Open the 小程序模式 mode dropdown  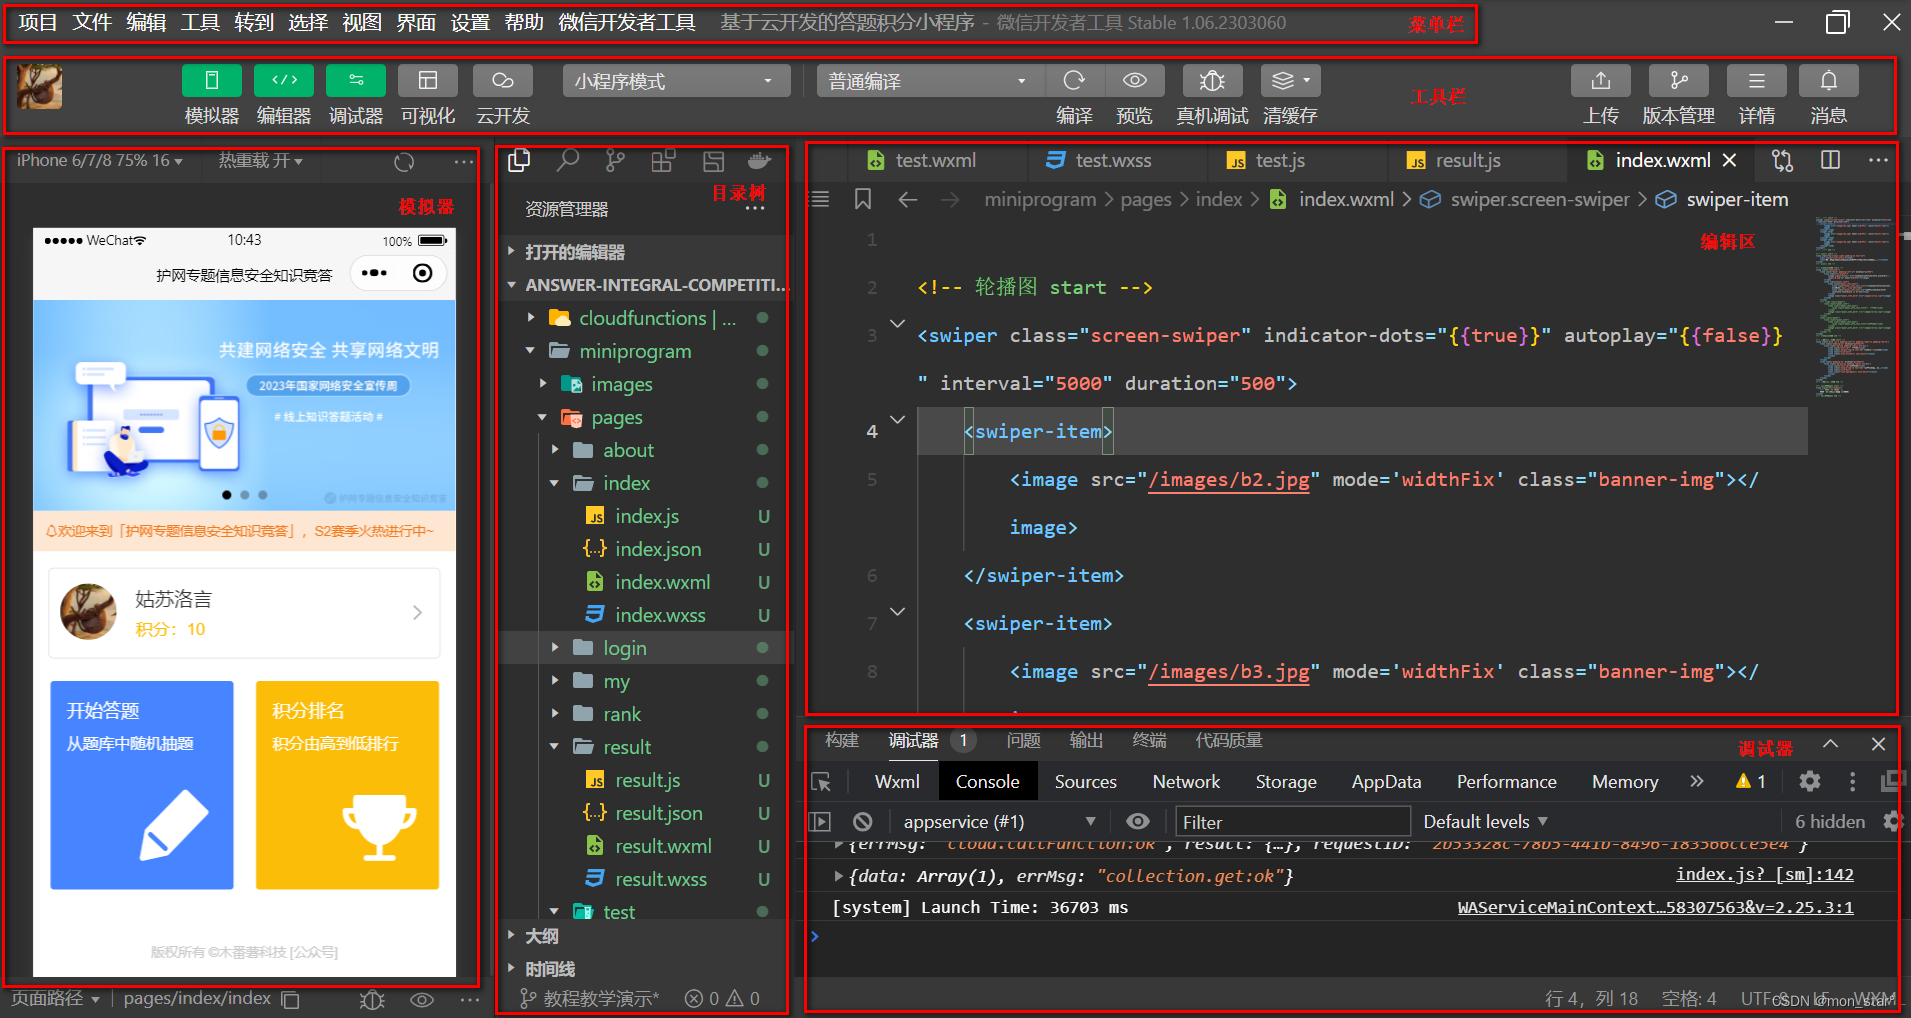click(677, 81)
